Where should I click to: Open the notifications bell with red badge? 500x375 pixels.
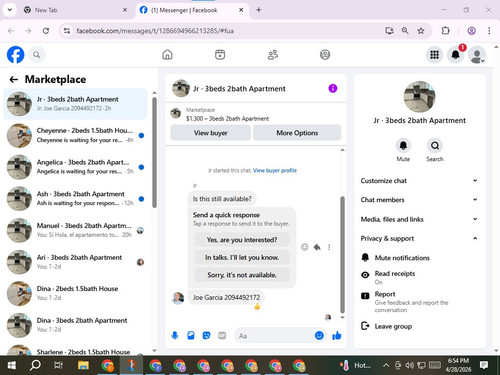[456, 55]
